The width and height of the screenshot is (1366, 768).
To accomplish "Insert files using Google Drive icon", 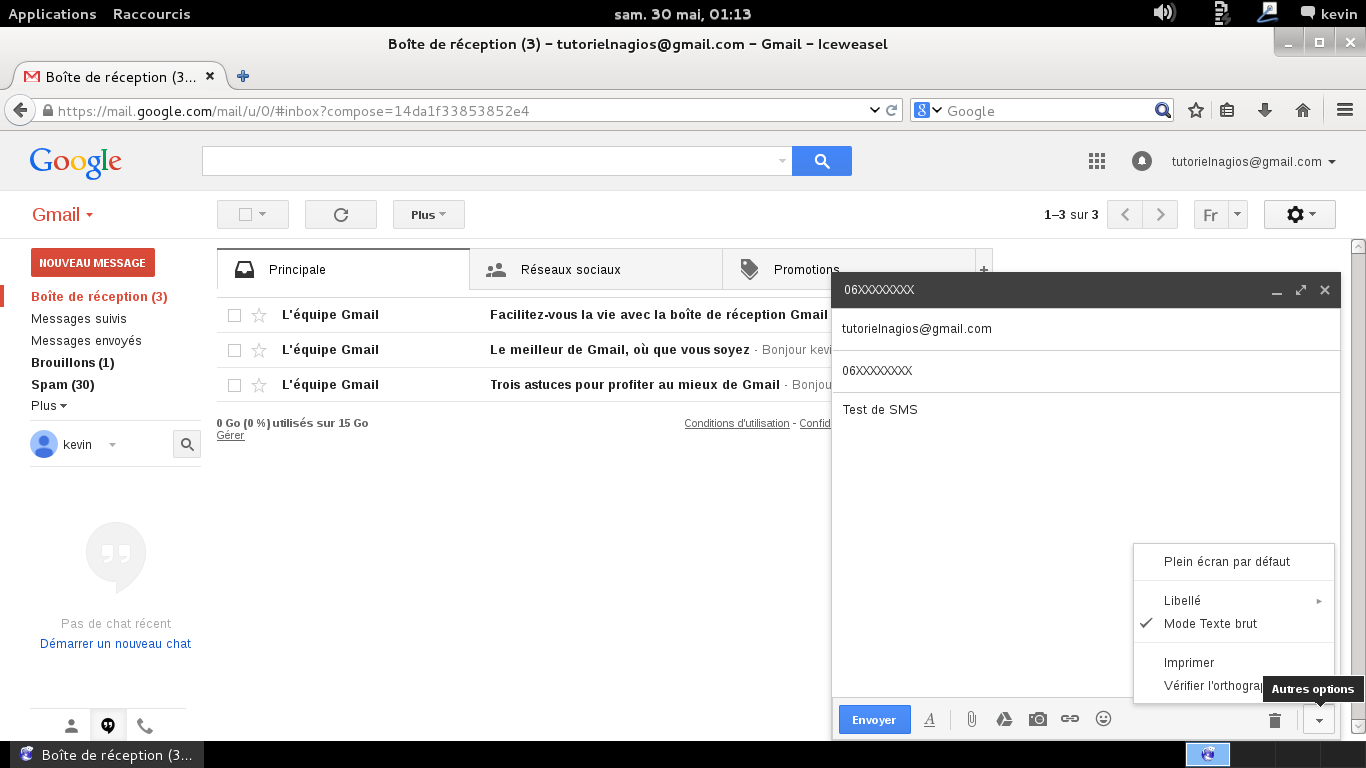I will tap(1004, 719).
